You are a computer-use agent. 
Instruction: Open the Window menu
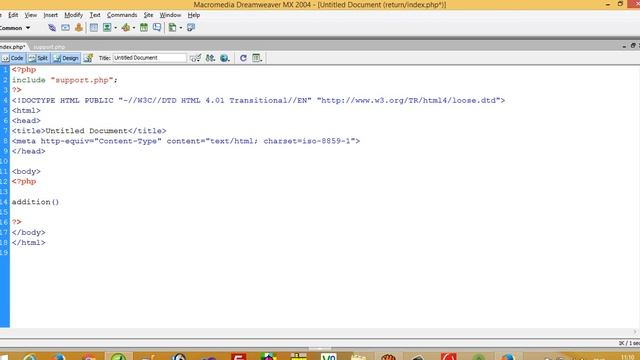(x=170, y=15)
